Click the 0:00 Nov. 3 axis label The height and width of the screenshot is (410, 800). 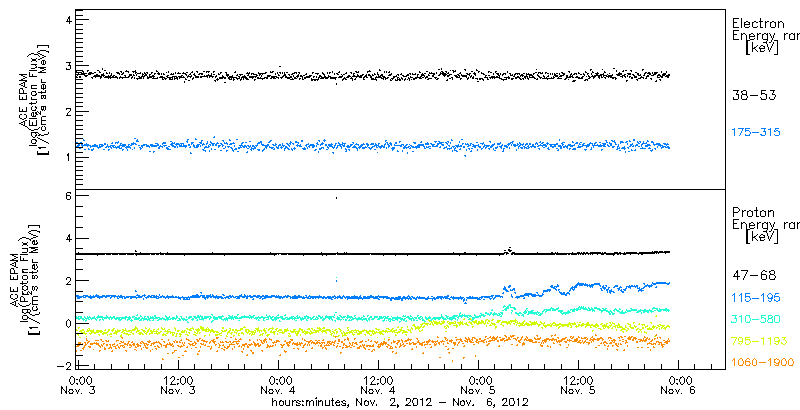pyautogui.click(x=79, y=385)
